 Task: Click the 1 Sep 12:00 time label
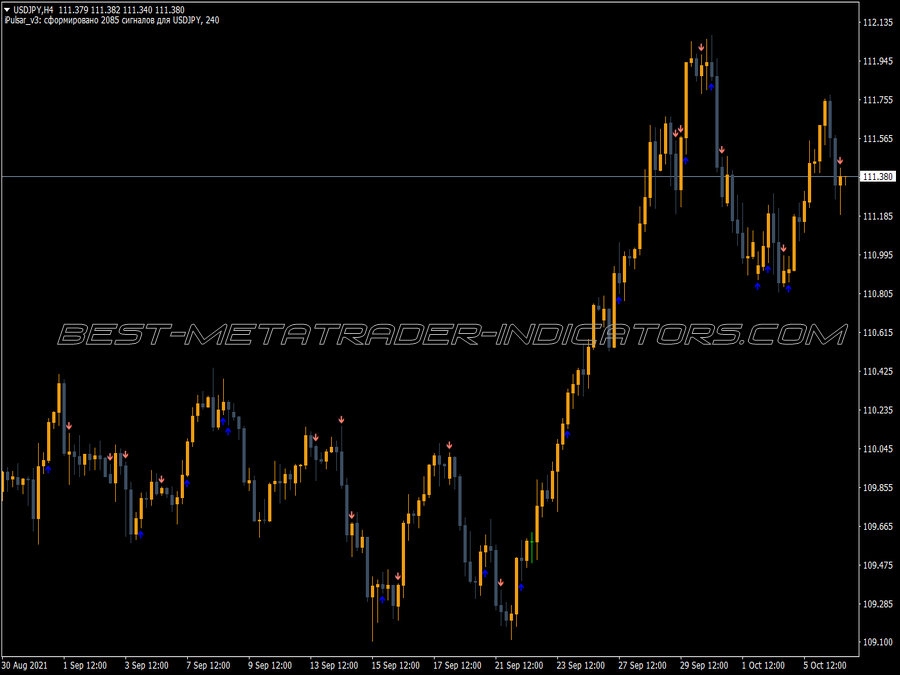point(85,665)
